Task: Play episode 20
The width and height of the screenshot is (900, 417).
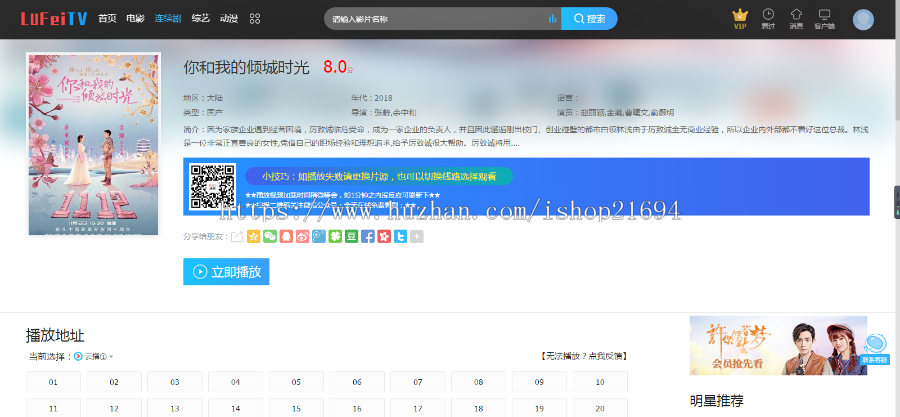Action: [600, 408]
